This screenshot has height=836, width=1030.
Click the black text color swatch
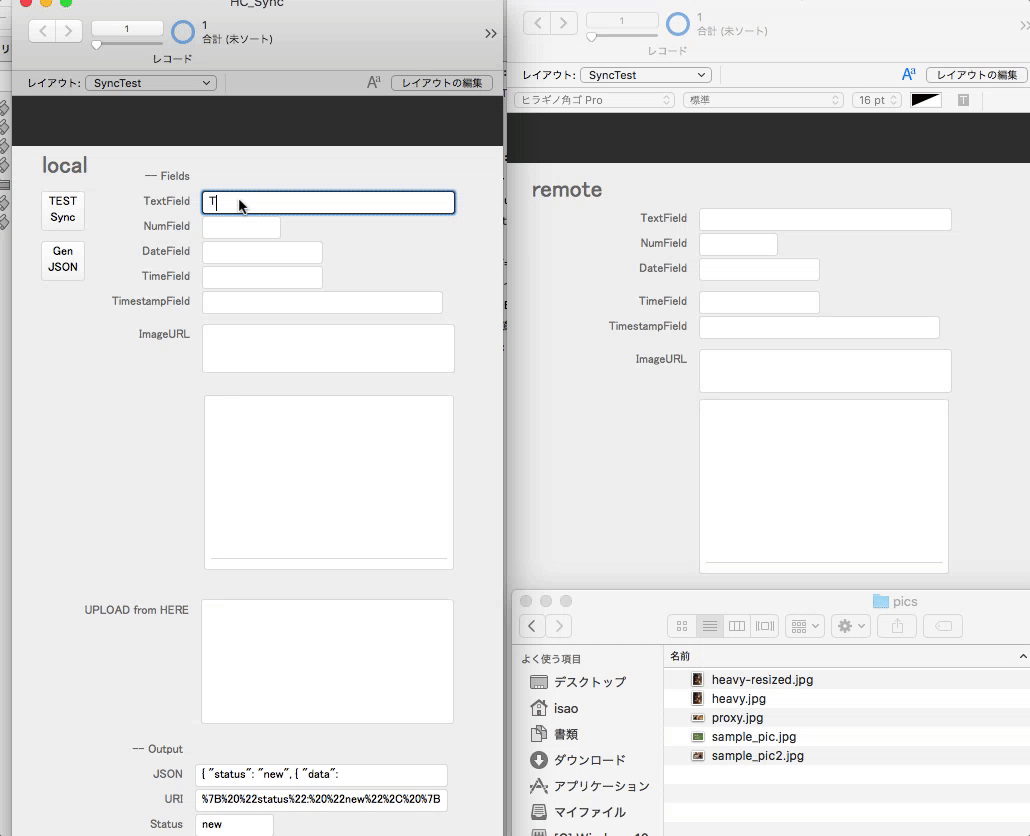(x=926, y=100)
